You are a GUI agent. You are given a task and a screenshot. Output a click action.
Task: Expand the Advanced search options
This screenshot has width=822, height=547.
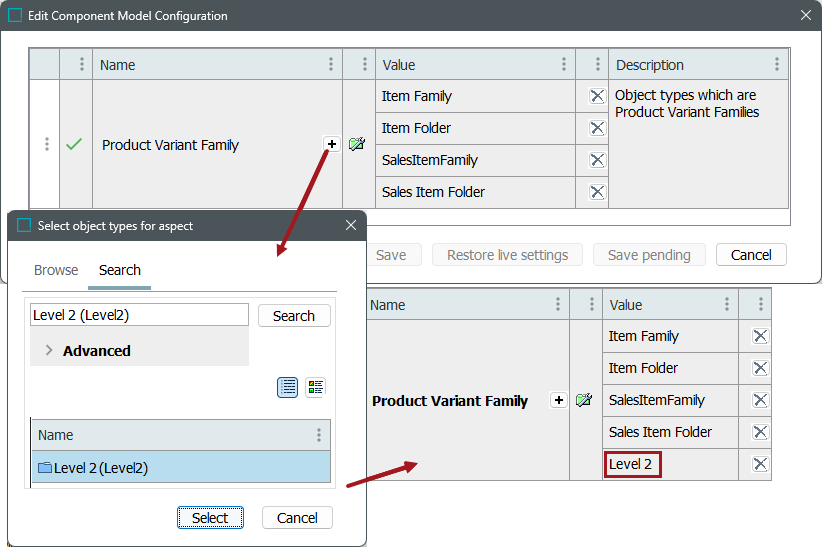pos(49,351)
